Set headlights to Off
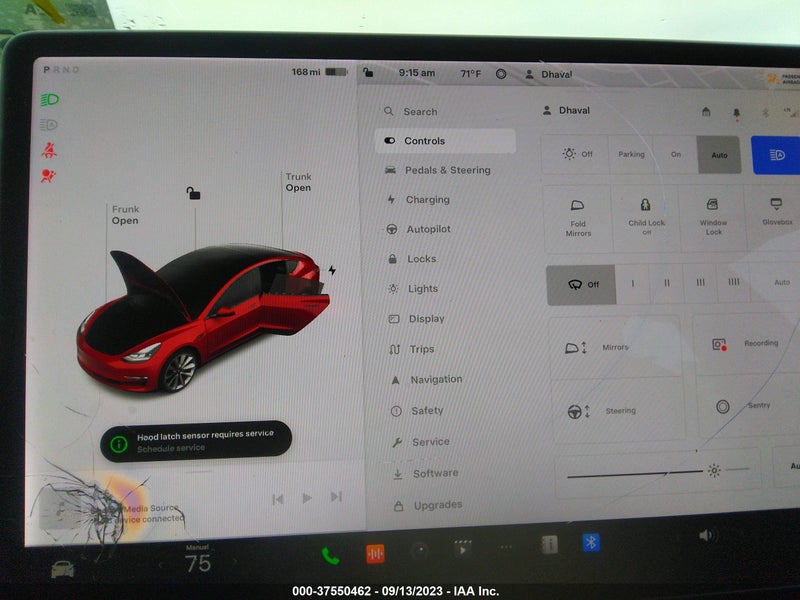 click(576, 154)
